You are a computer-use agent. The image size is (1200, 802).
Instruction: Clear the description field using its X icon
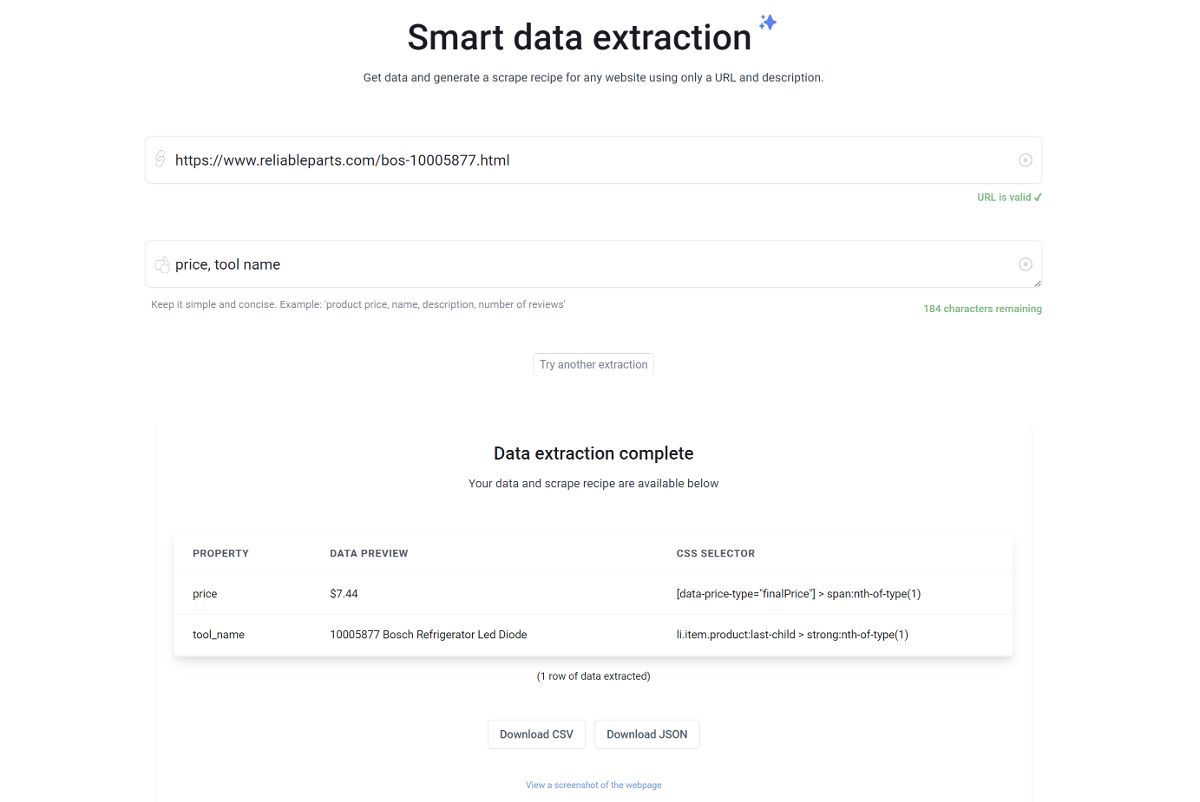pyautogui.click(x=1025, y=264)
